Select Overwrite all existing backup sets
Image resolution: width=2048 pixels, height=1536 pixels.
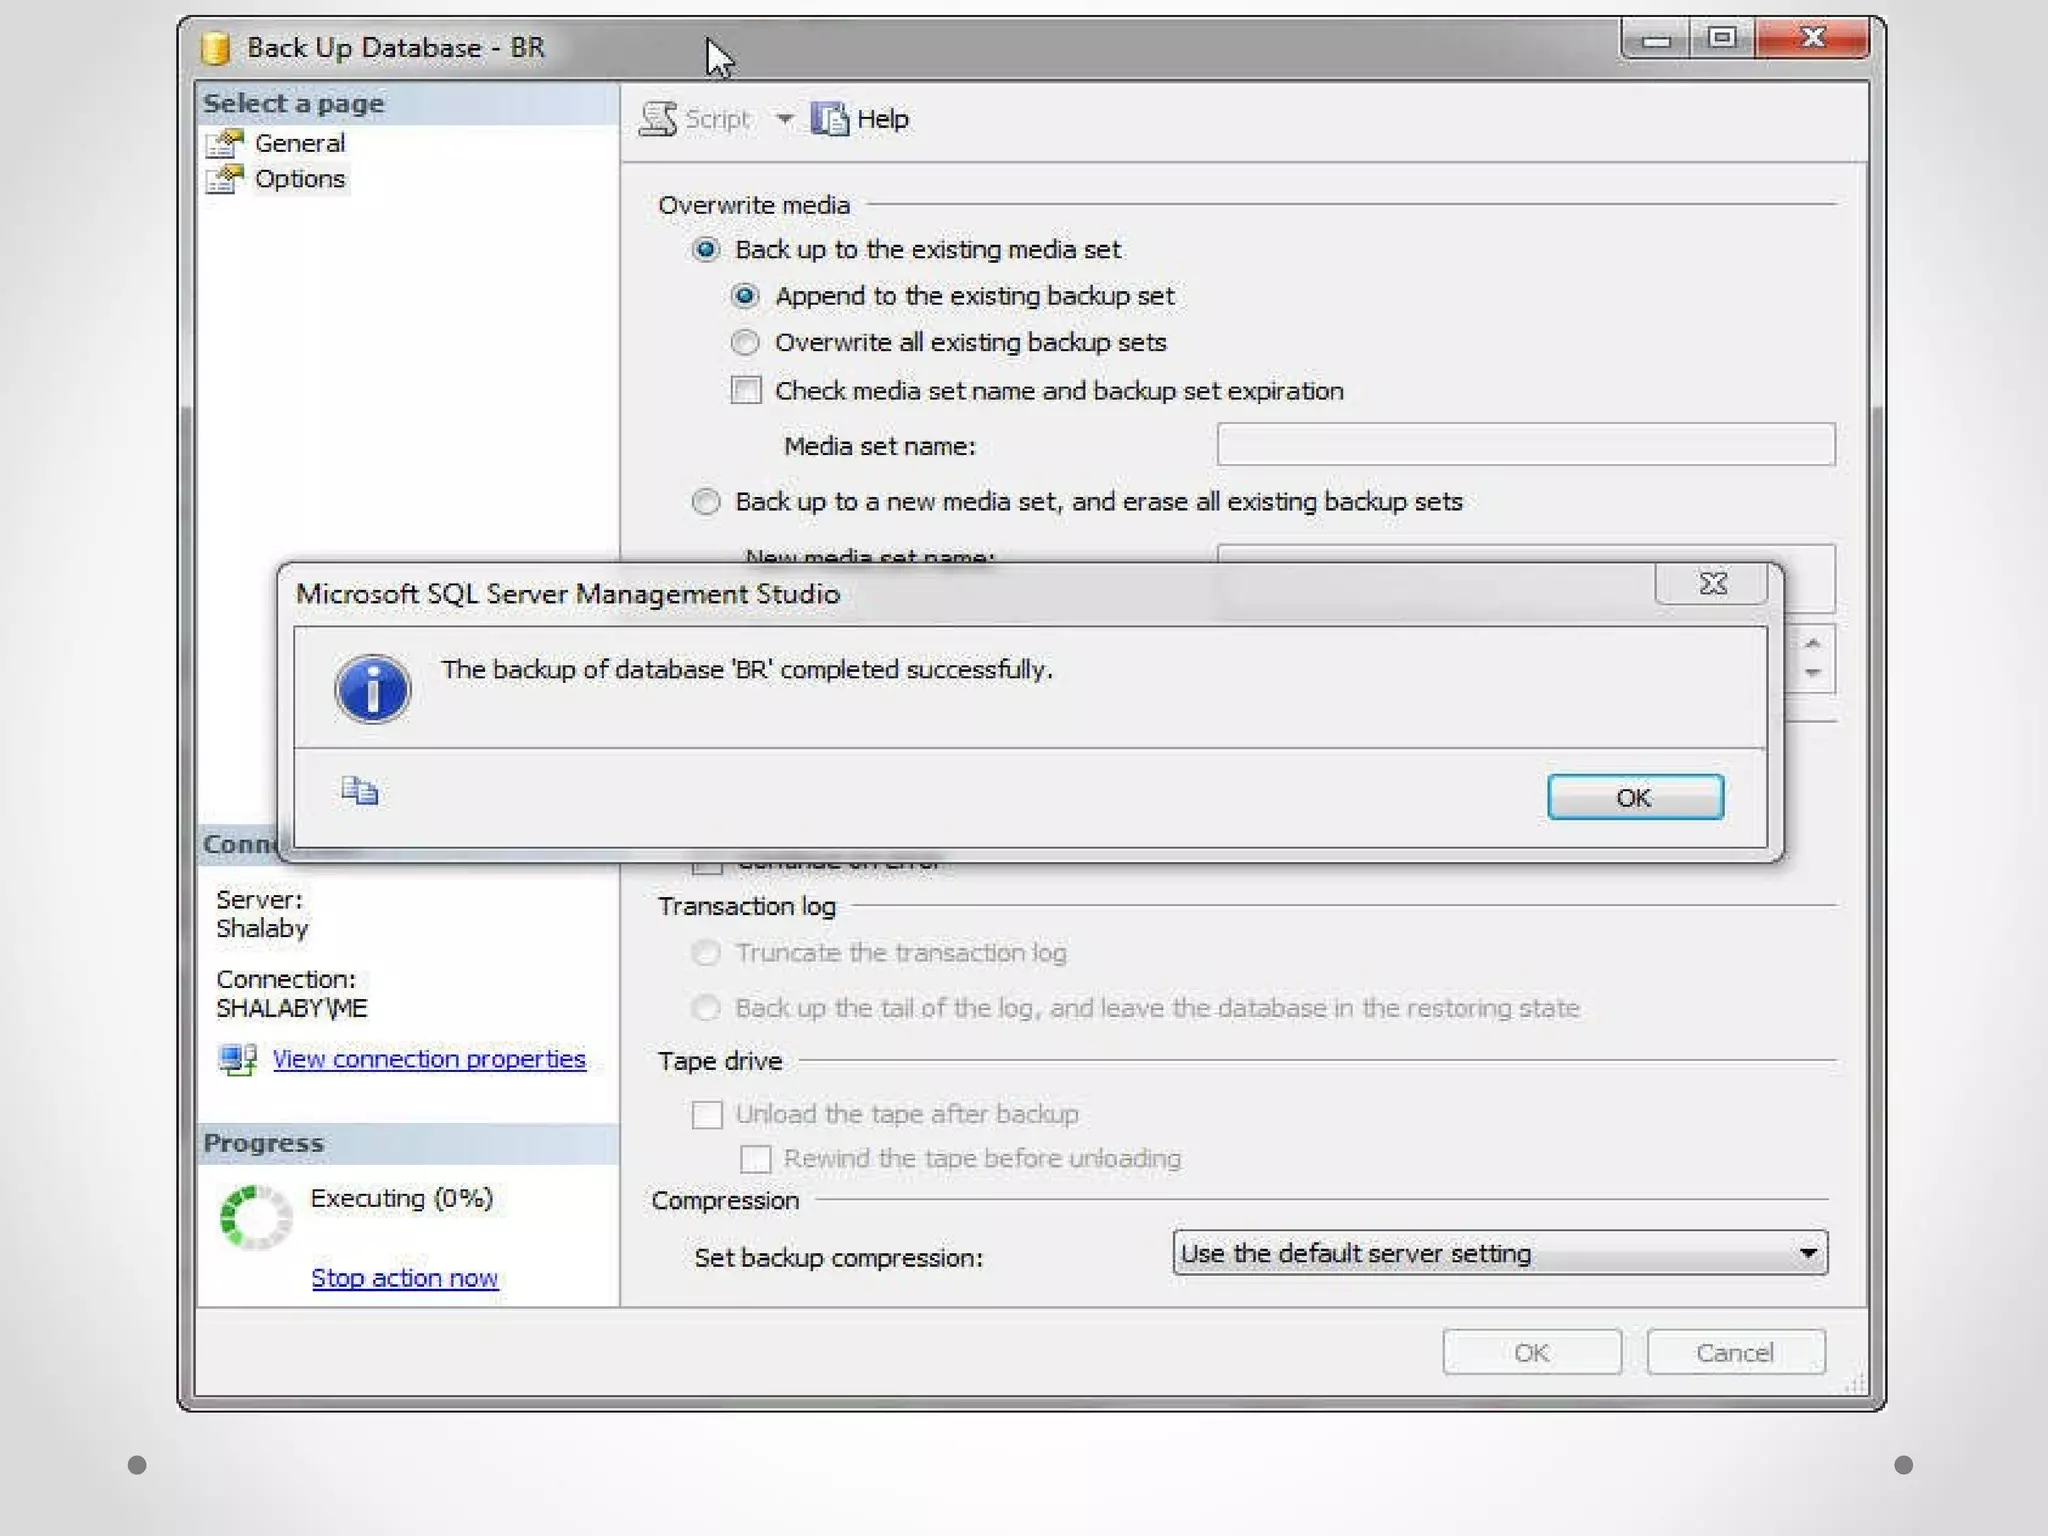(745, 343)
